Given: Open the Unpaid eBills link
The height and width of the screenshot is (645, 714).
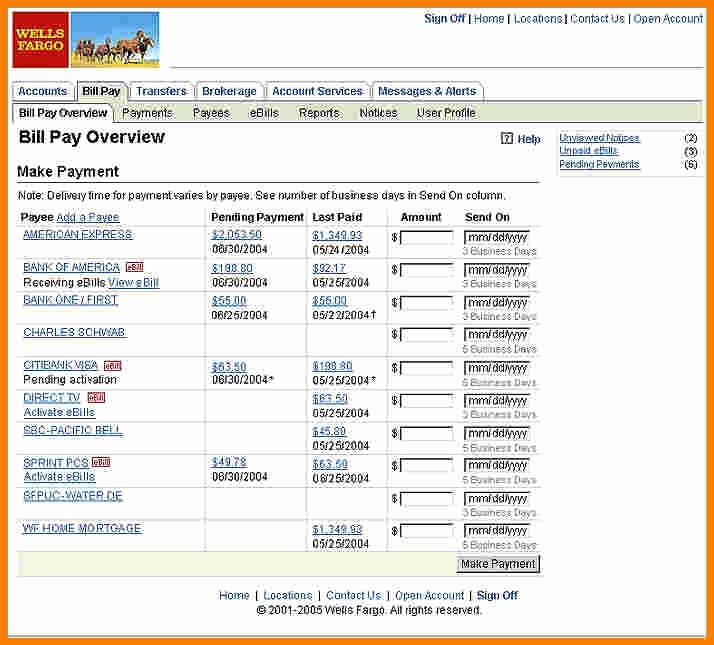Looking at the screenshot, I should 588,151.
